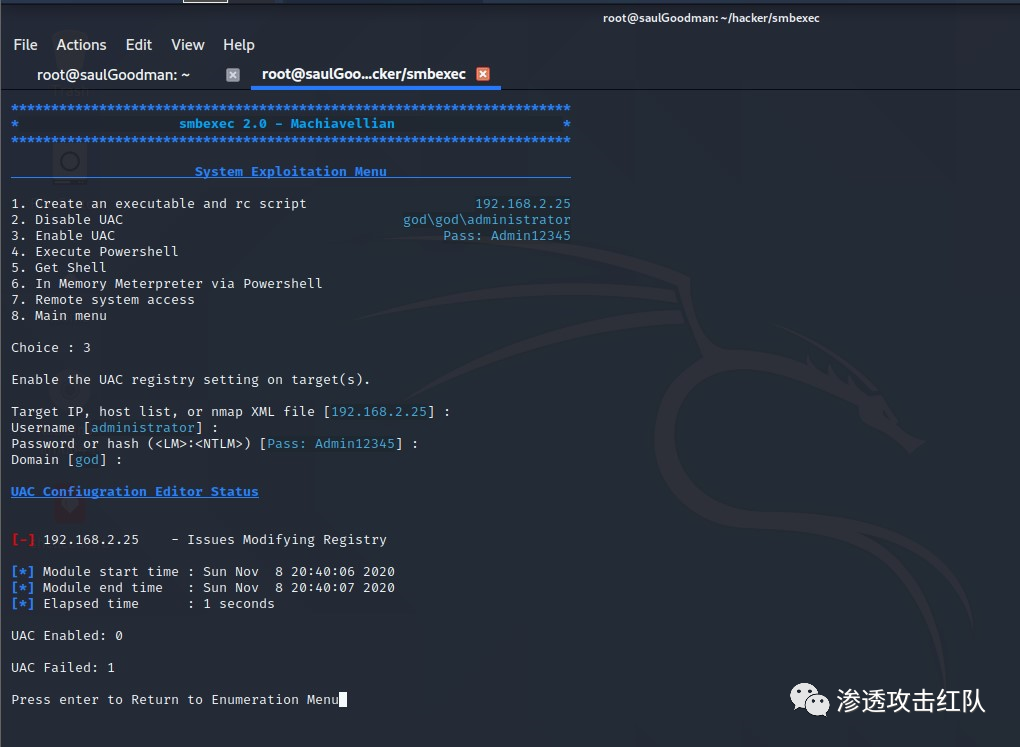Open the View menu
The height and width of the screenshot is (747, 1020).
pos(187,45)
